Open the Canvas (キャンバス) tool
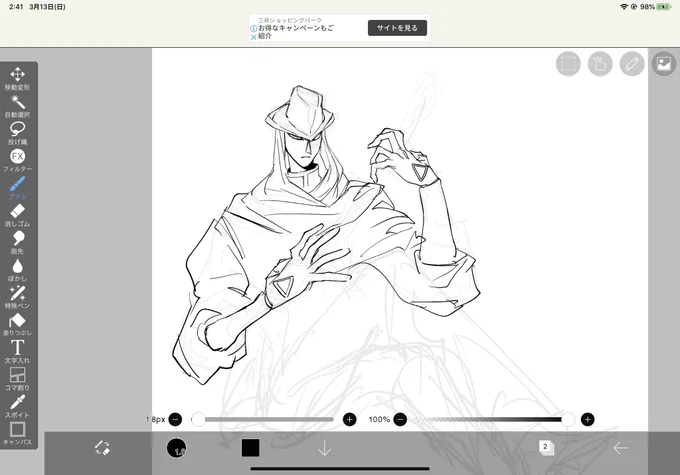Image resolution: width=680 pixels, height=475 pixels. 17,434
